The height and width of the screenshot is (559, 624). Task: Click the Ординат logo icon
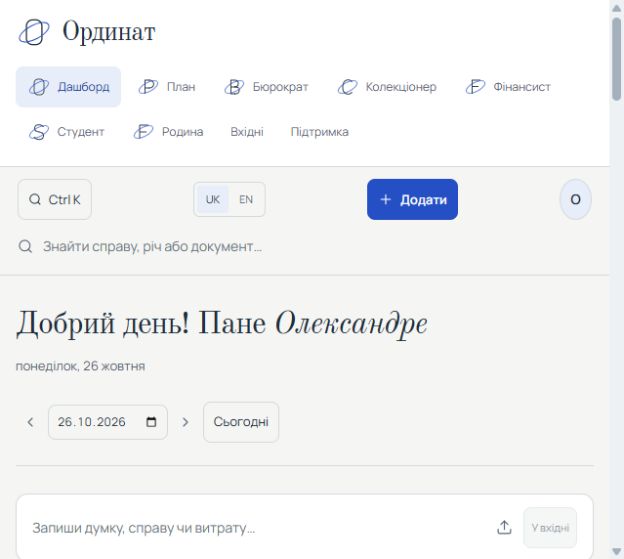(x=34, y=31)
